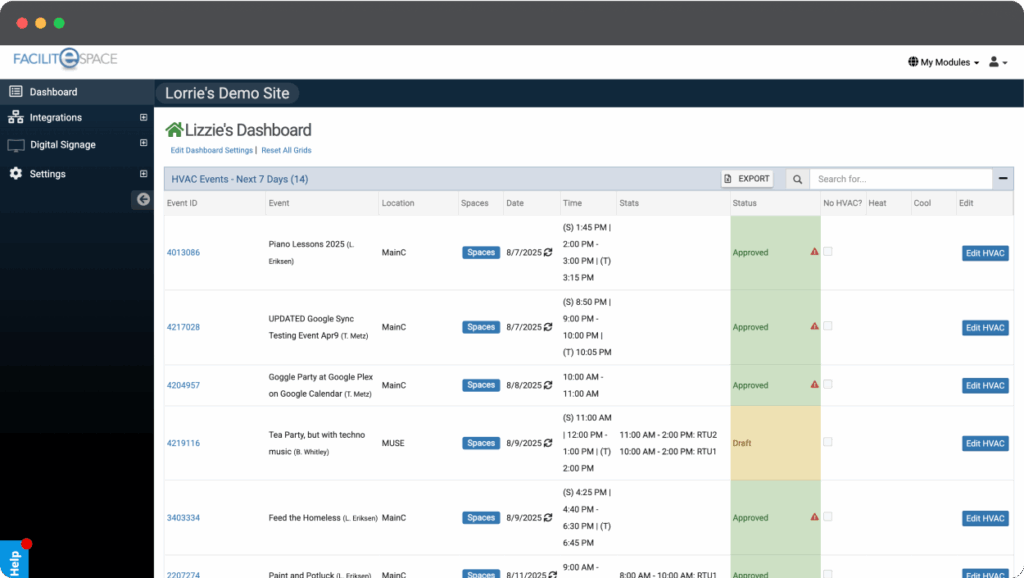Toggle No HVAC checkbox for Tea Party event
1024x578 pixels.
coord(827,442)
